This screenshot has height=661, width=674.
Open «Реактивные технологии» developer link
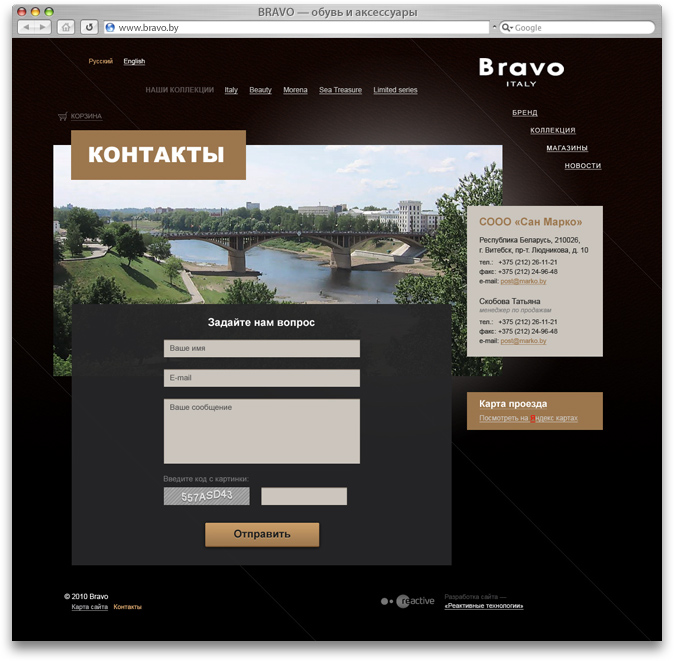484,606
